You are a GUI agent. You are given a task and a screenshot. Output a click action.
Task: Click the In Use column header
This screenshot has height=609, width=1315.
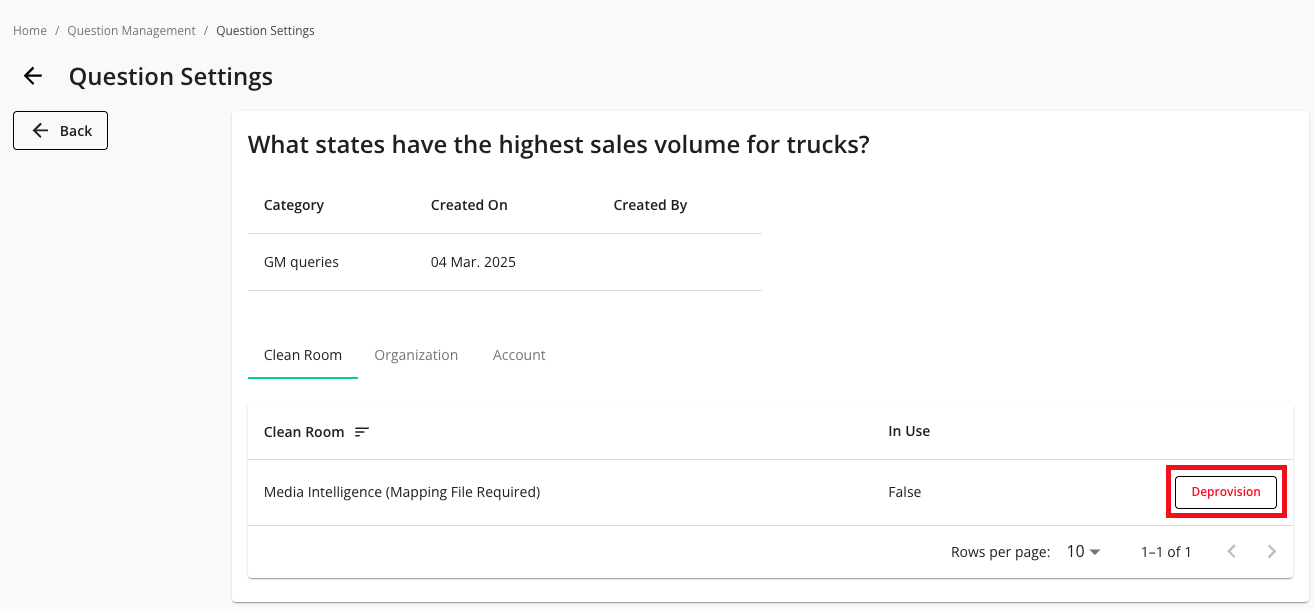(909, 431)
